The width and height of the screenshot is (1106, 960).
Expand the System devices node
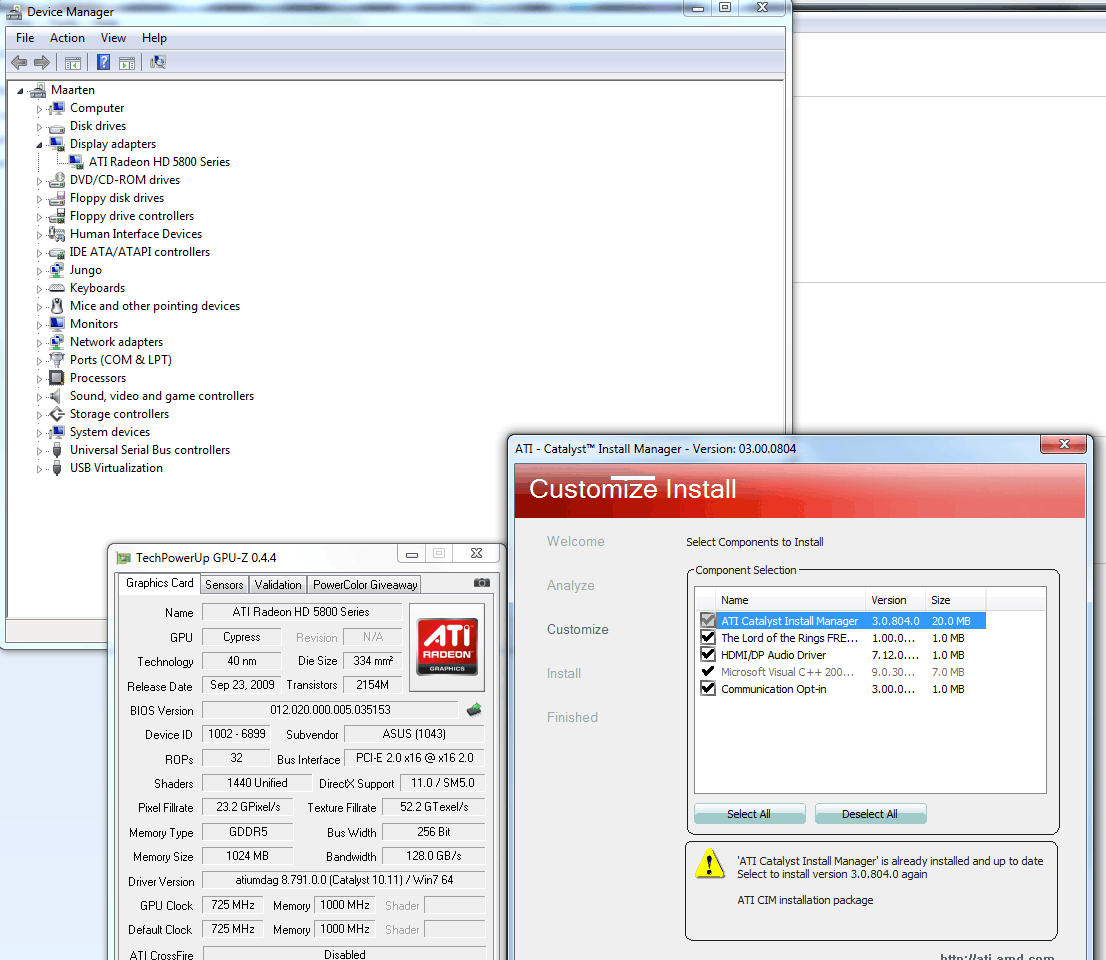click(x=40, y=433)
